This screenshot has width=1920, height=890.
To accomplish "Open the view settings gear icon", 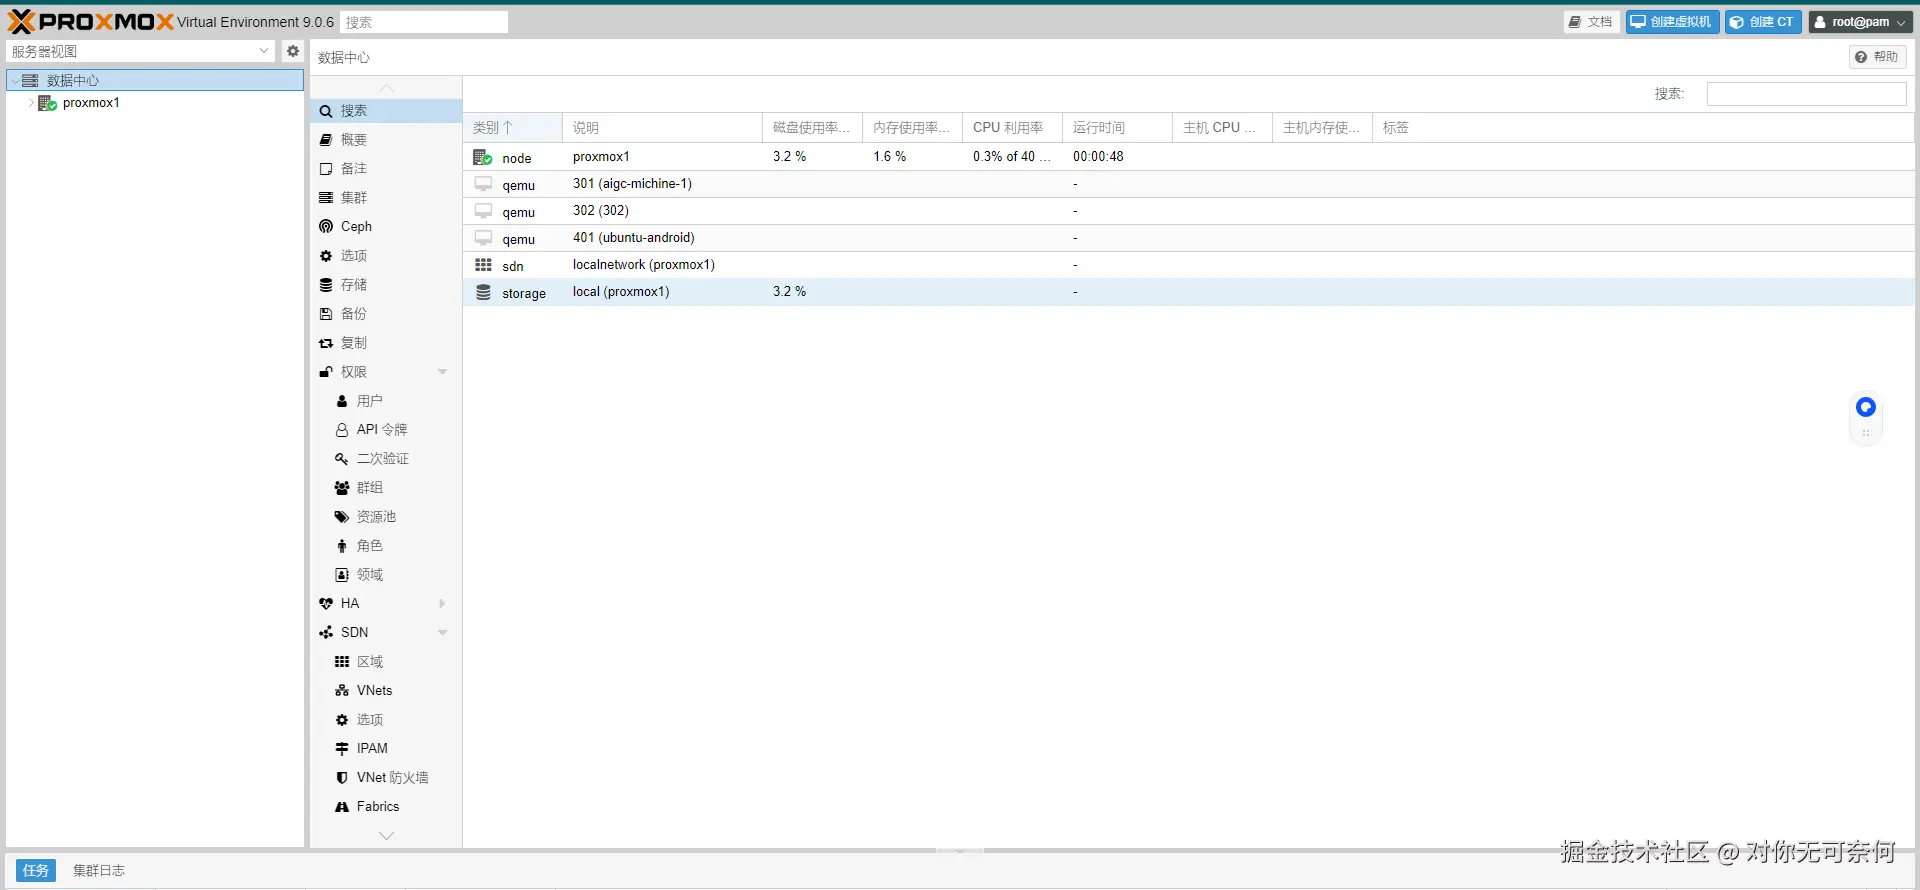I will (x=292, y=51).
